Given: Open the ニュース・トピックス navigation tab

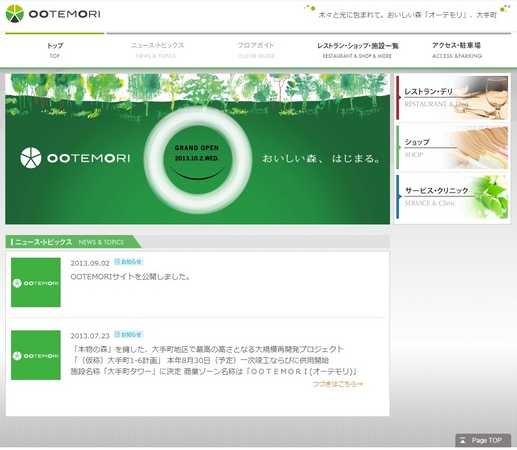Looking at the screenshot, I should click(x=157, y=50).
